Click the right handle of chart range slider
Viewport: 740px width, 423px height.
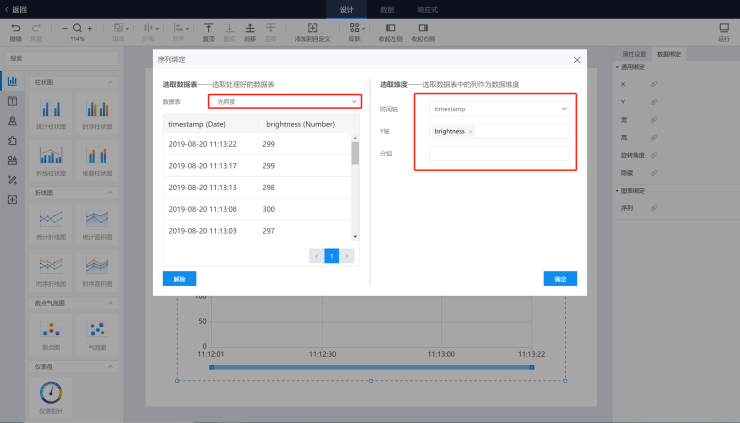click(532, 367)
